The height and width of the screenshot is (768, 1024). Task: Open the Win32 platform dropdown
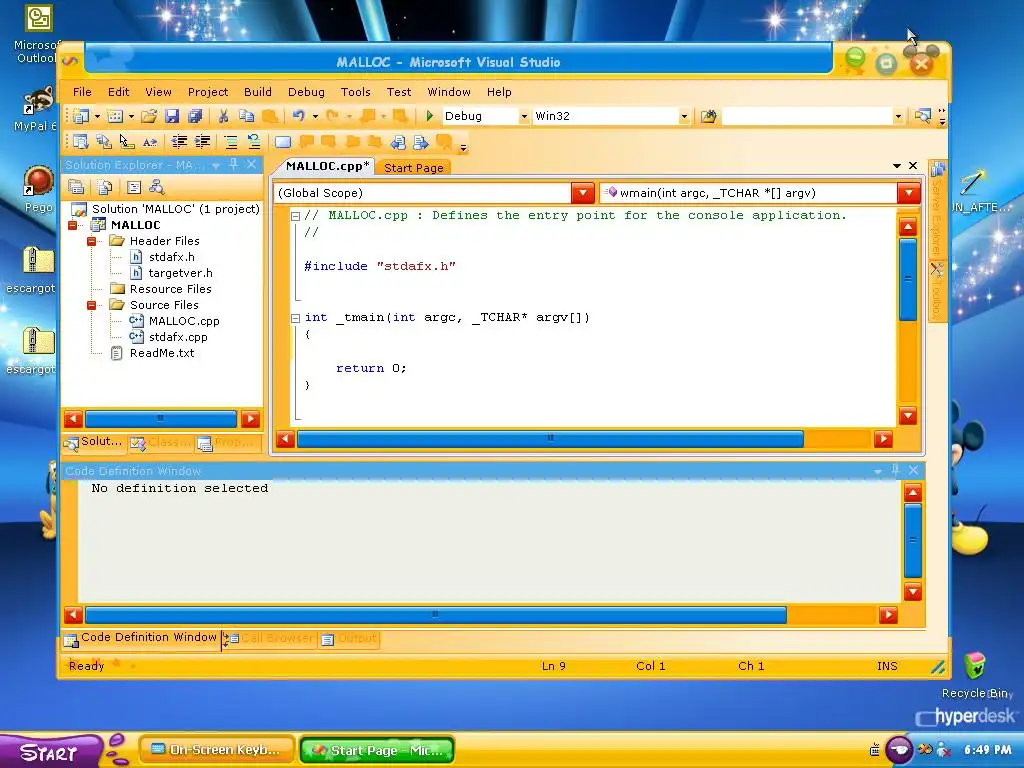pos(684,116)
